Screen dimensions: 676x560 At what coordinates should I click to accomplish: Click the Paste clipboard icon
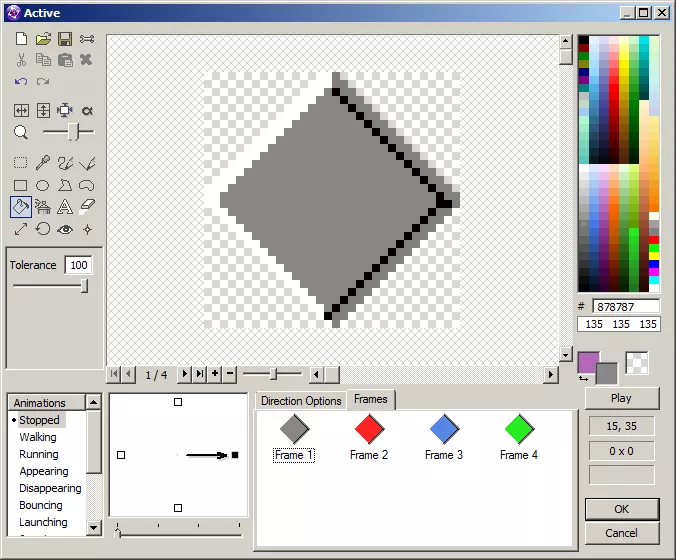pos(65,60)
